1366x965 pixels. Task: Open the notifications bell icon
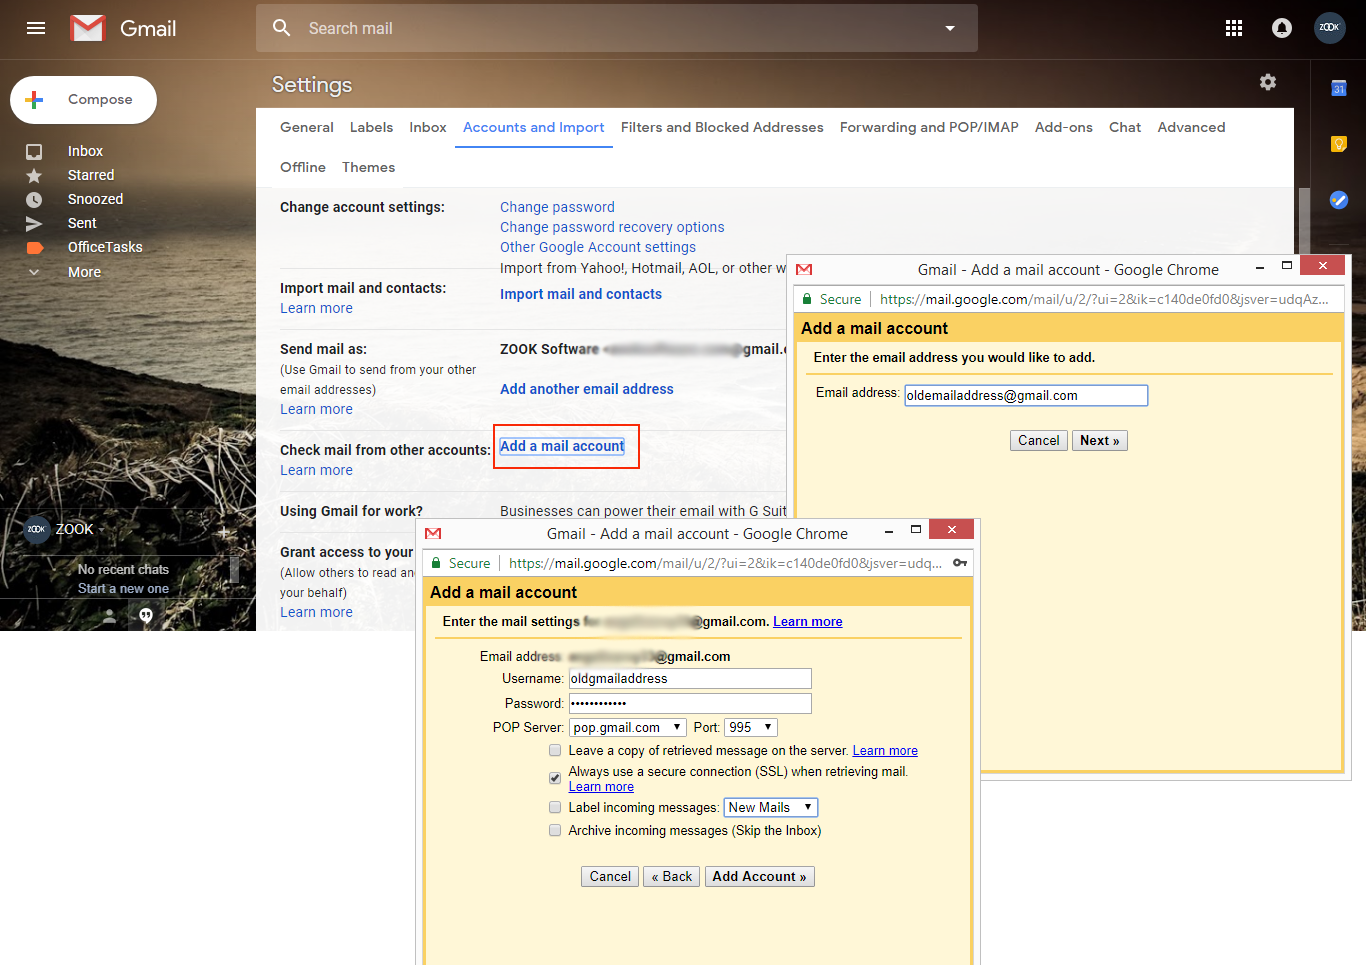1282,28
